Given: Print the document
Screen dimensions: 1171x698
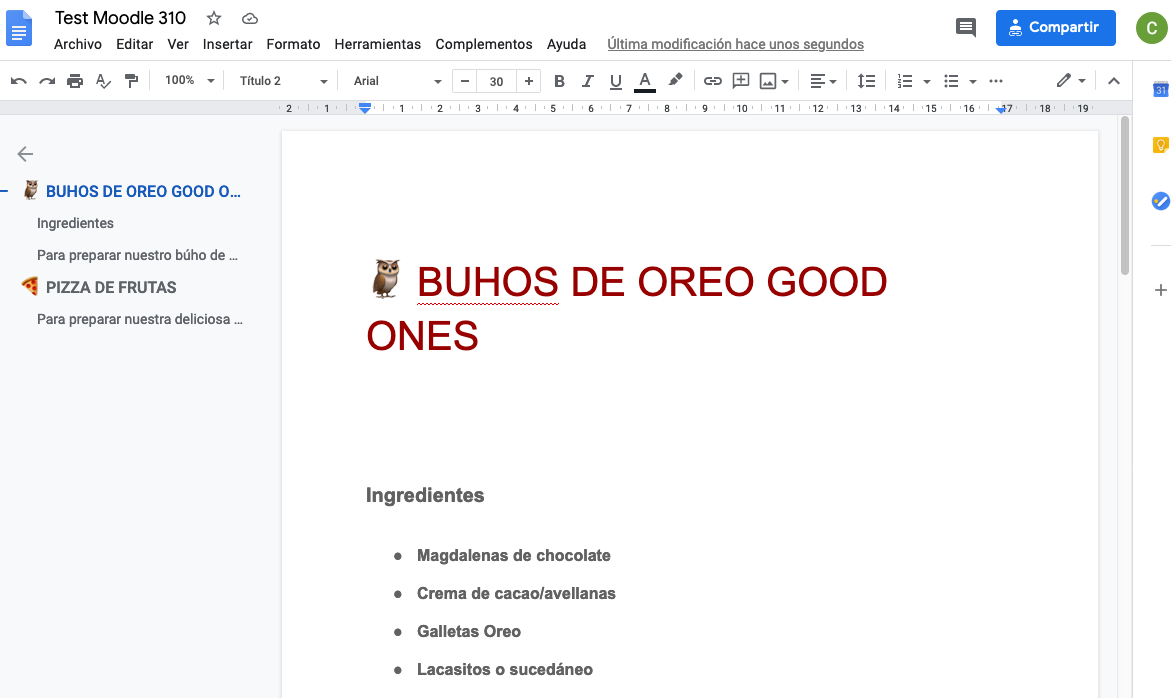Looking at the screenshot, I should pyautogui.click(x=75, y=81).
